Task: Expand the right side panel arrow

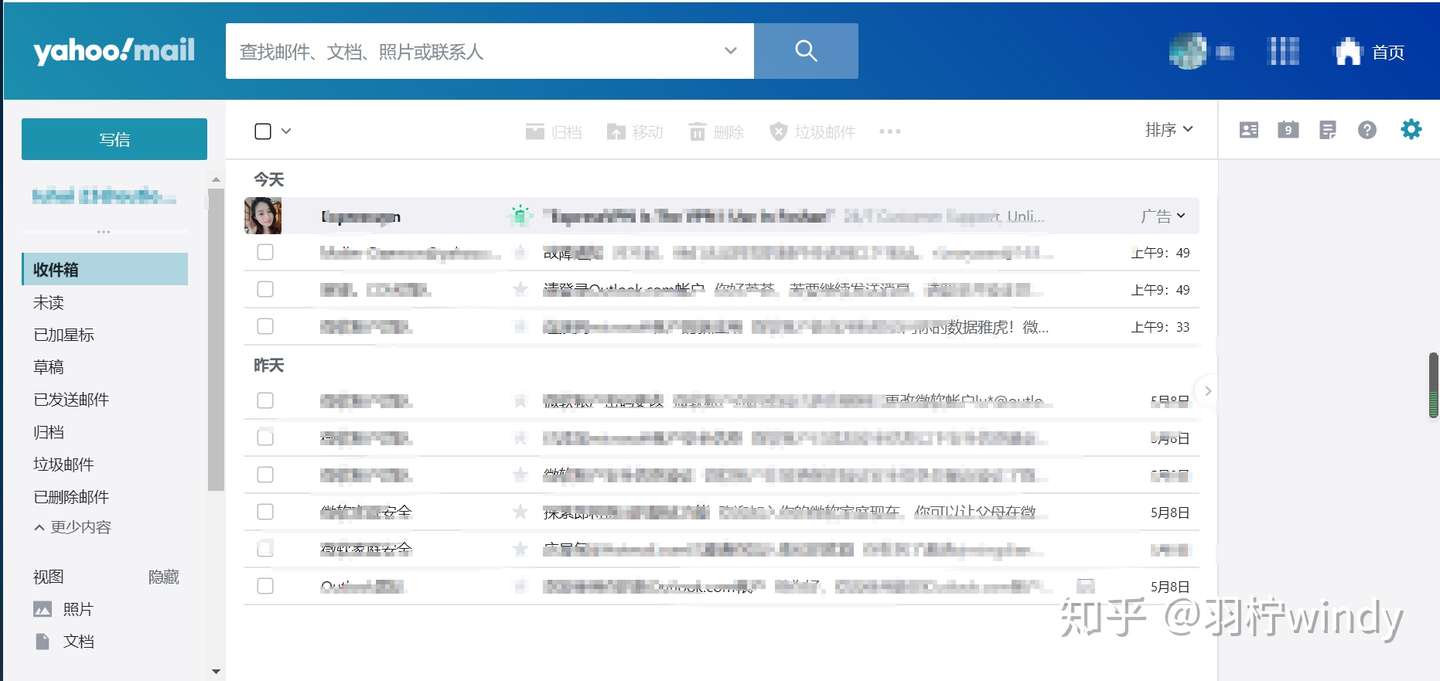Action: 1208,391
